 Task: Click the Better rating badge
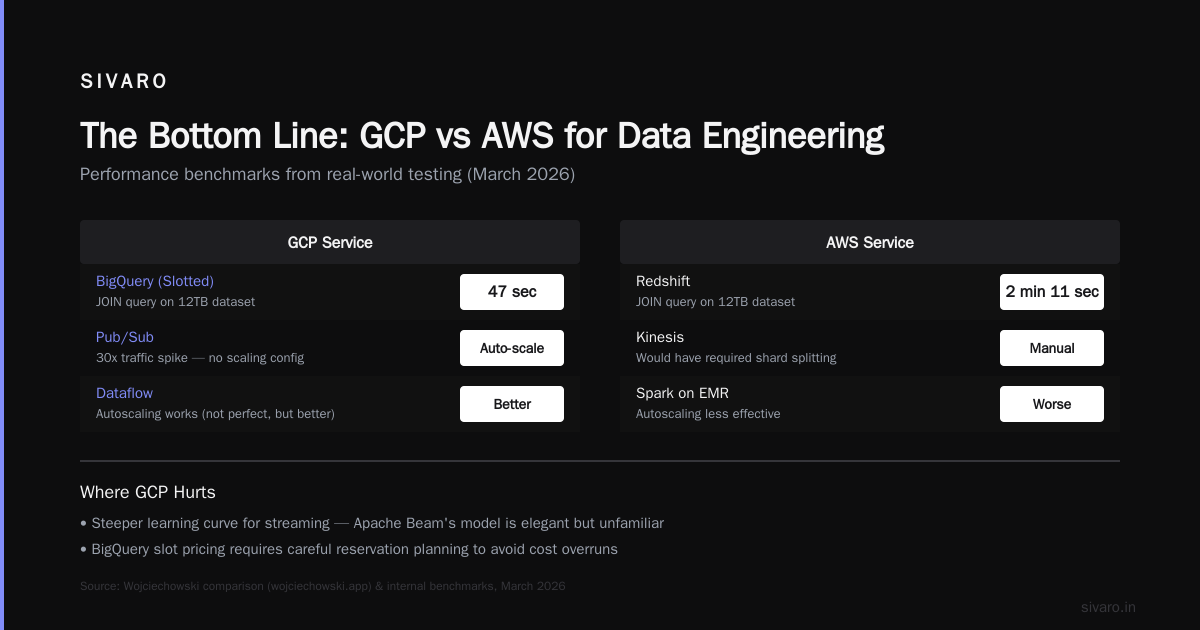512,404
